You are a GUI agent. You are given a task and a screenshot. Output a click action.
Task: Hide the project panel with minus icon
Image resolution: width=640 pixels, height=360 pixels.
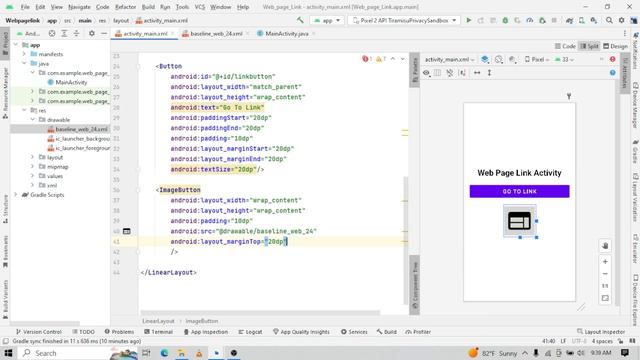pos(104,33)
